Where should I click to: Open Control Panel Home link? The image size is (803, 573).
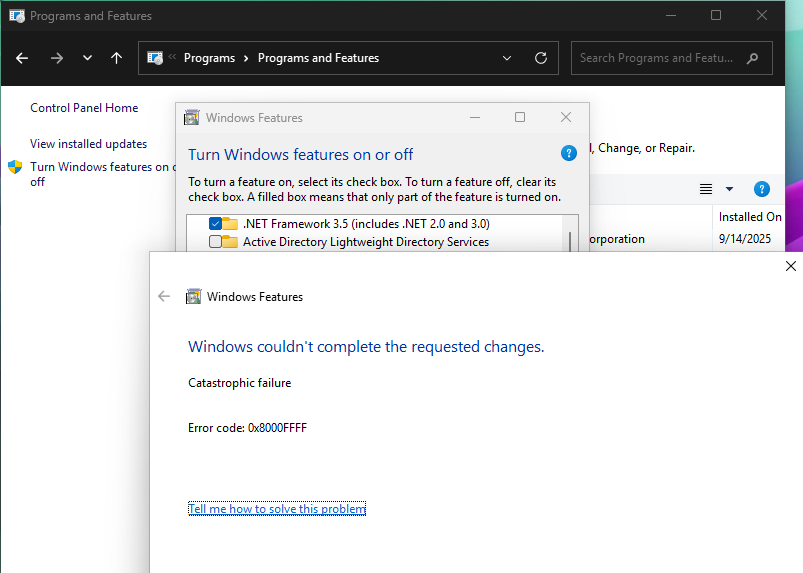point(84,108)
